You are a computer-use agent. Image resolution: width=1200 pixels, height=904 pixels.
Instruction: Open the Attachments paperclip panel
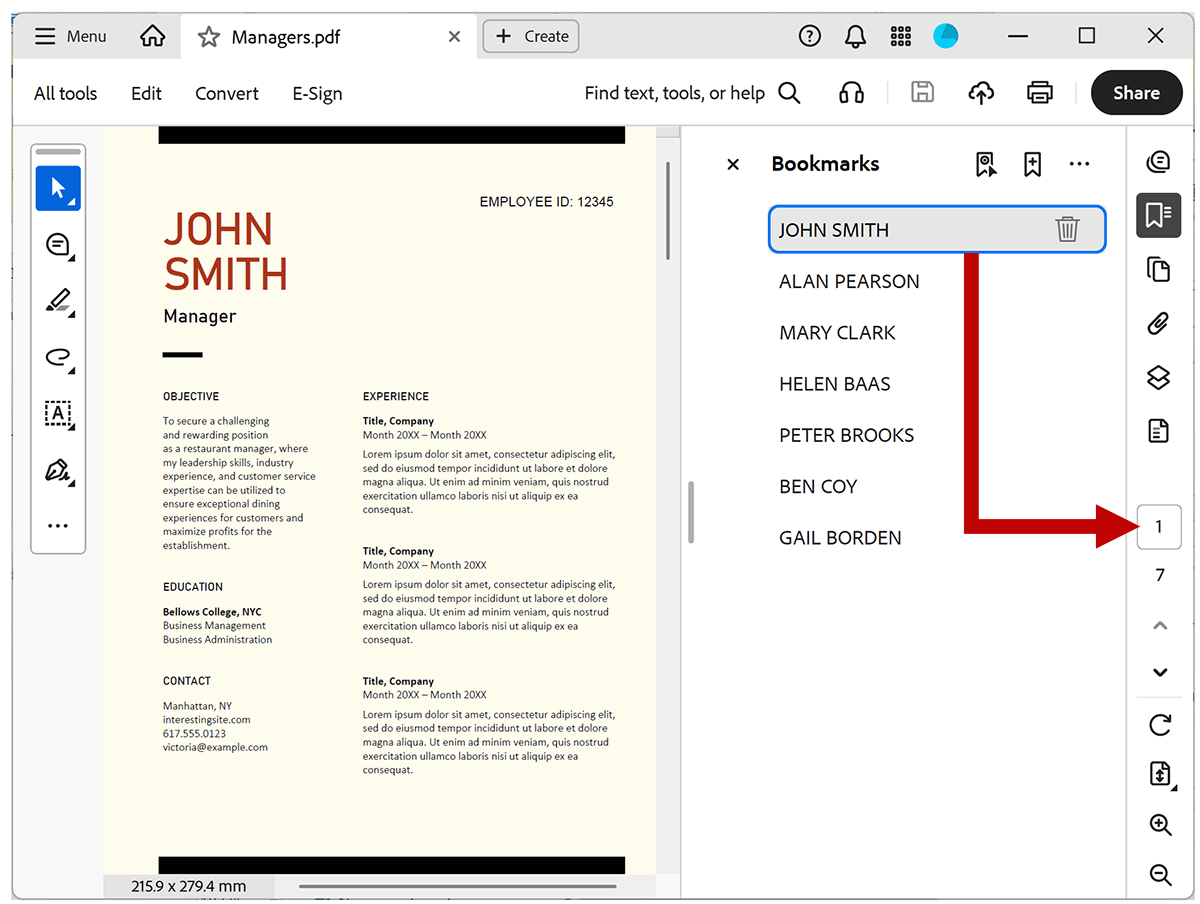tap(1159, 323)
